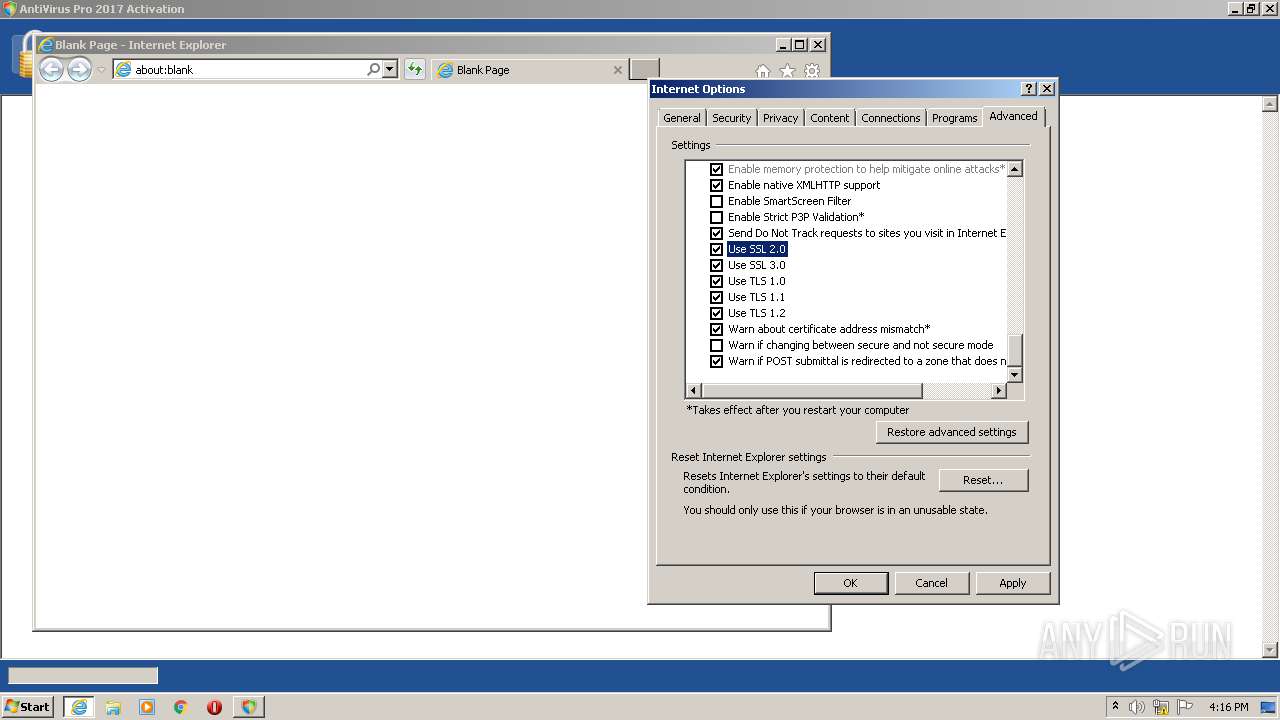1280x720 pixels.
Task: Click the 4:16 PM taskbar clock
Action: coord(1228,707)
